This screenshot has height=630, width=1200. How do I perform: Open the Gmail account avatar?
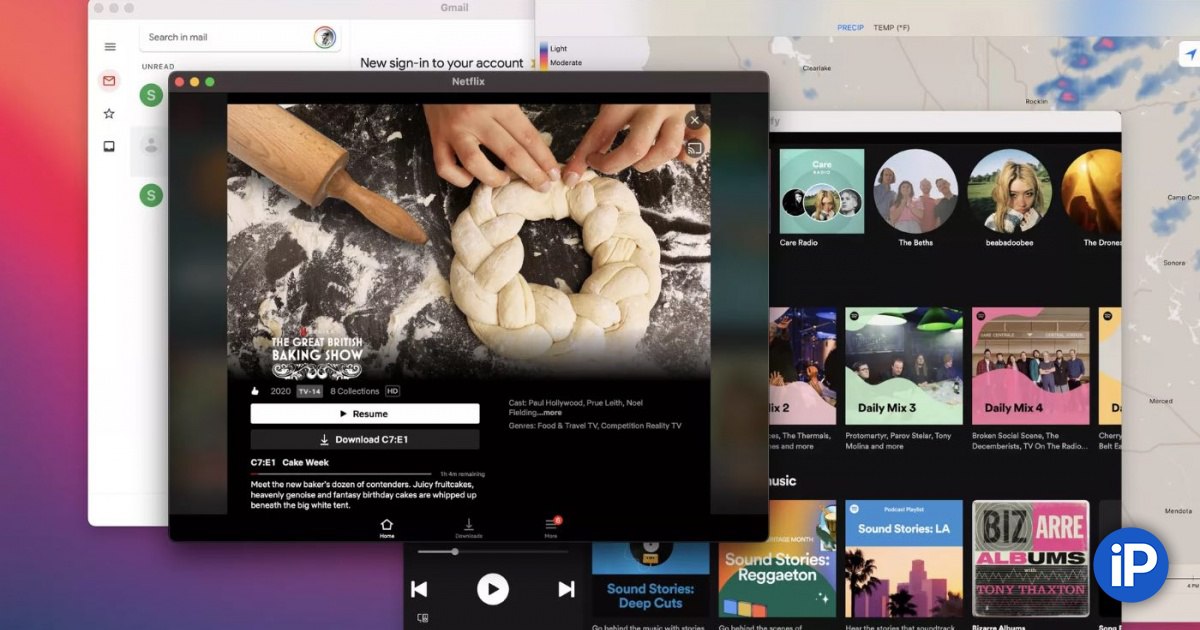325,37
